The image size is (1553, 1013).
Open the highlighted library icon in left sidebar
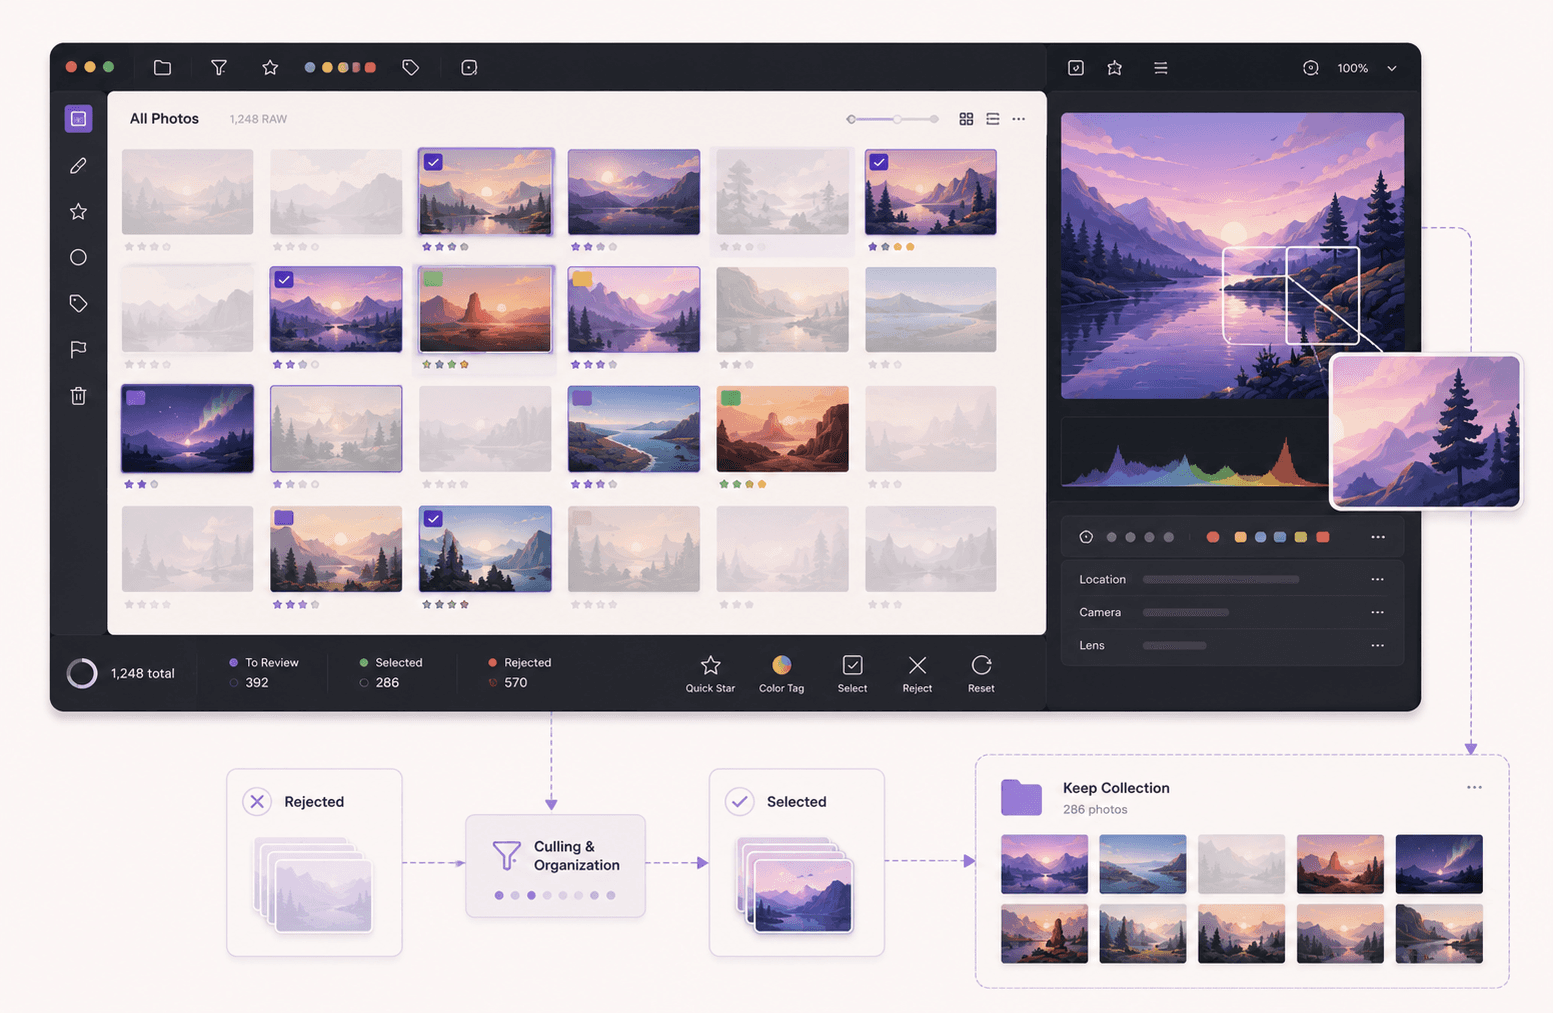click(x=78, y=119)
